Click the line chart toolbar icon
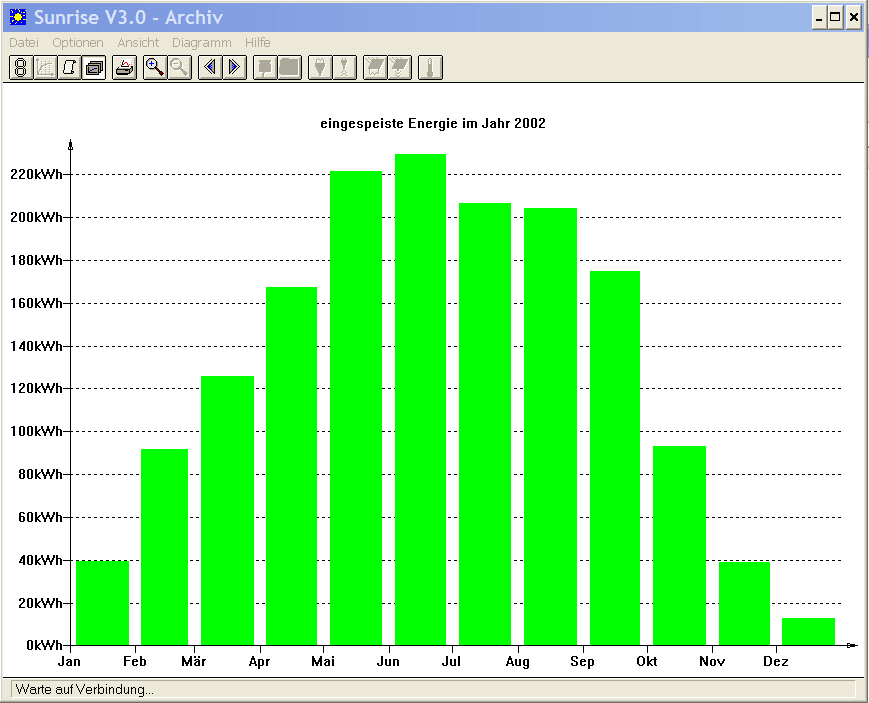 45,68
